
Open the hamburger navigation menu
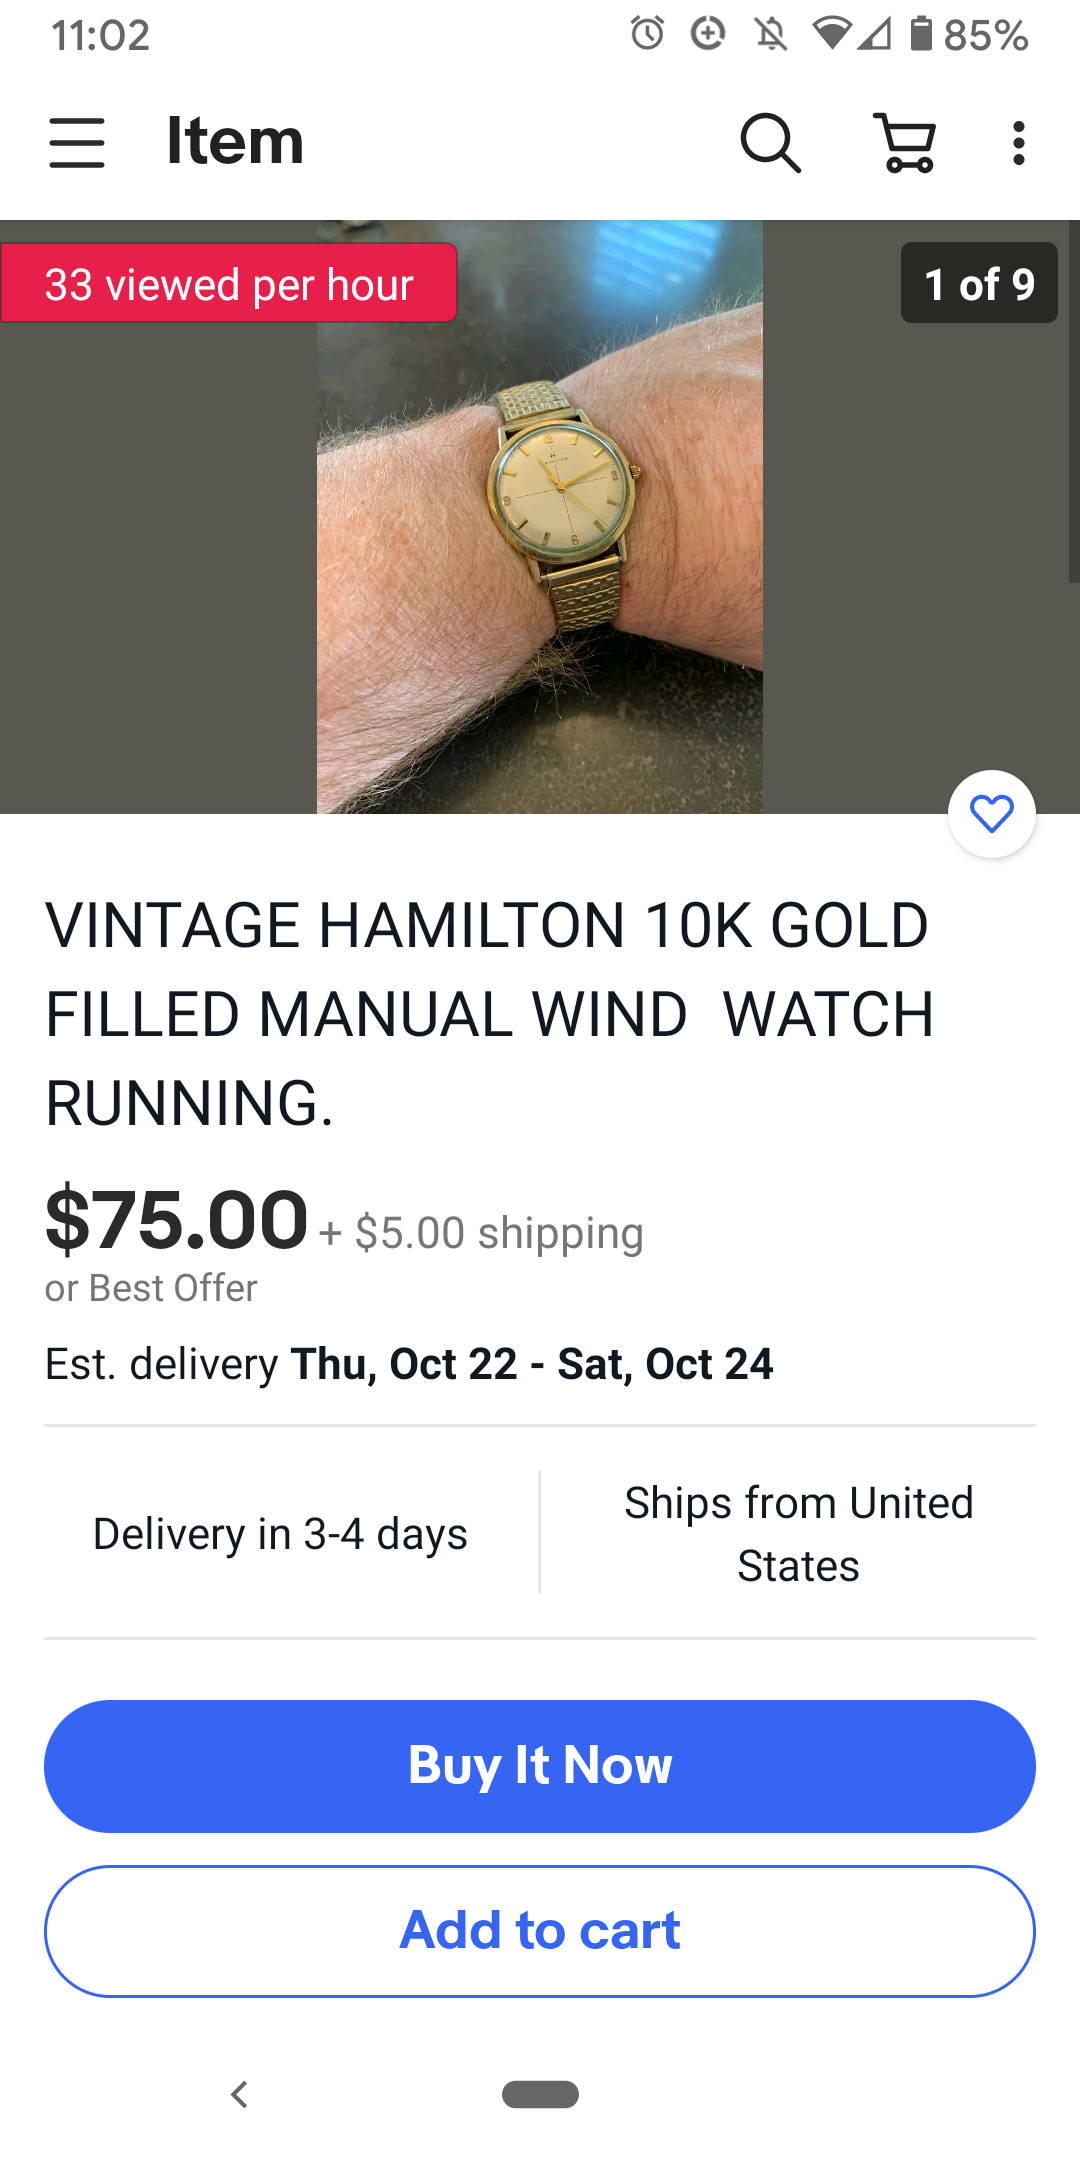pos(77,142)
